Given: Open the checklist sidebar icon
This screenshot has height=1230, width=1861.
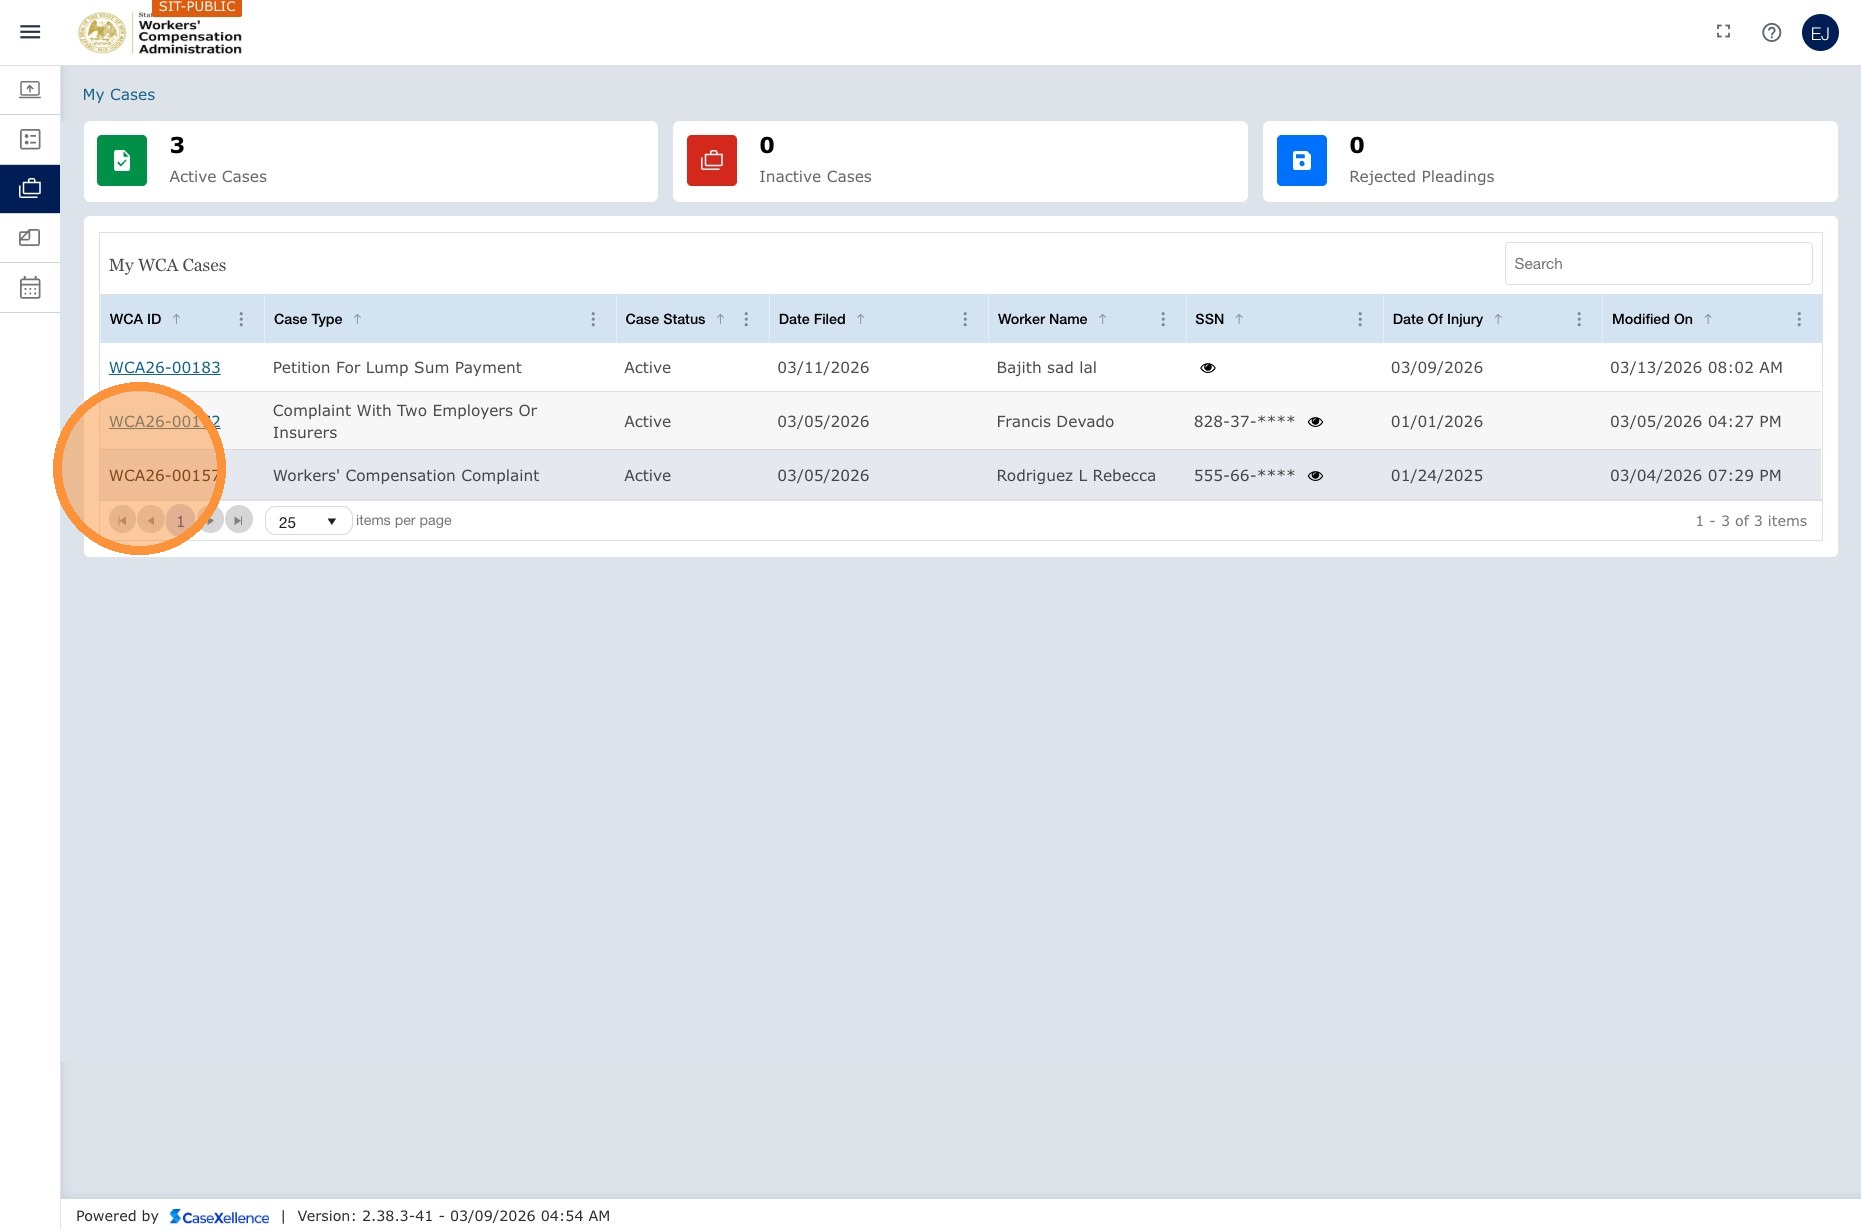Looking at the screenshot, I should pos(30,139).
